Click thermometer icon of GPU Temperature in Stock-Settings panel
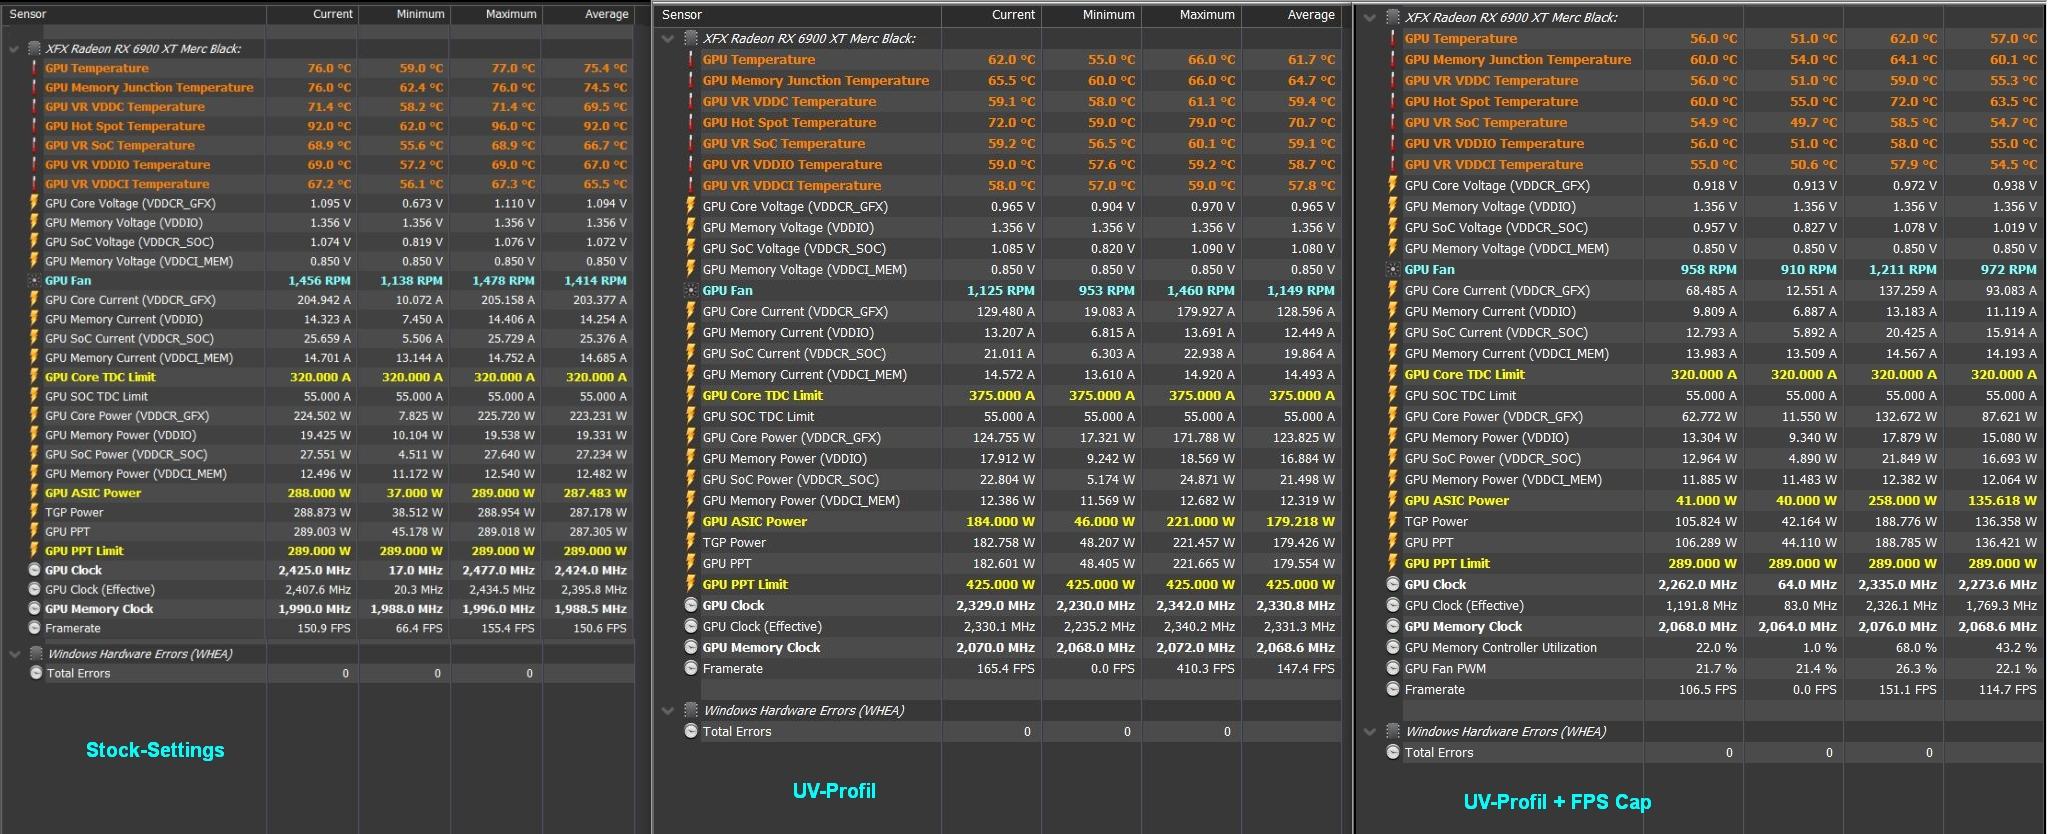Viewport: 2048px width, 834px height. 35,68
